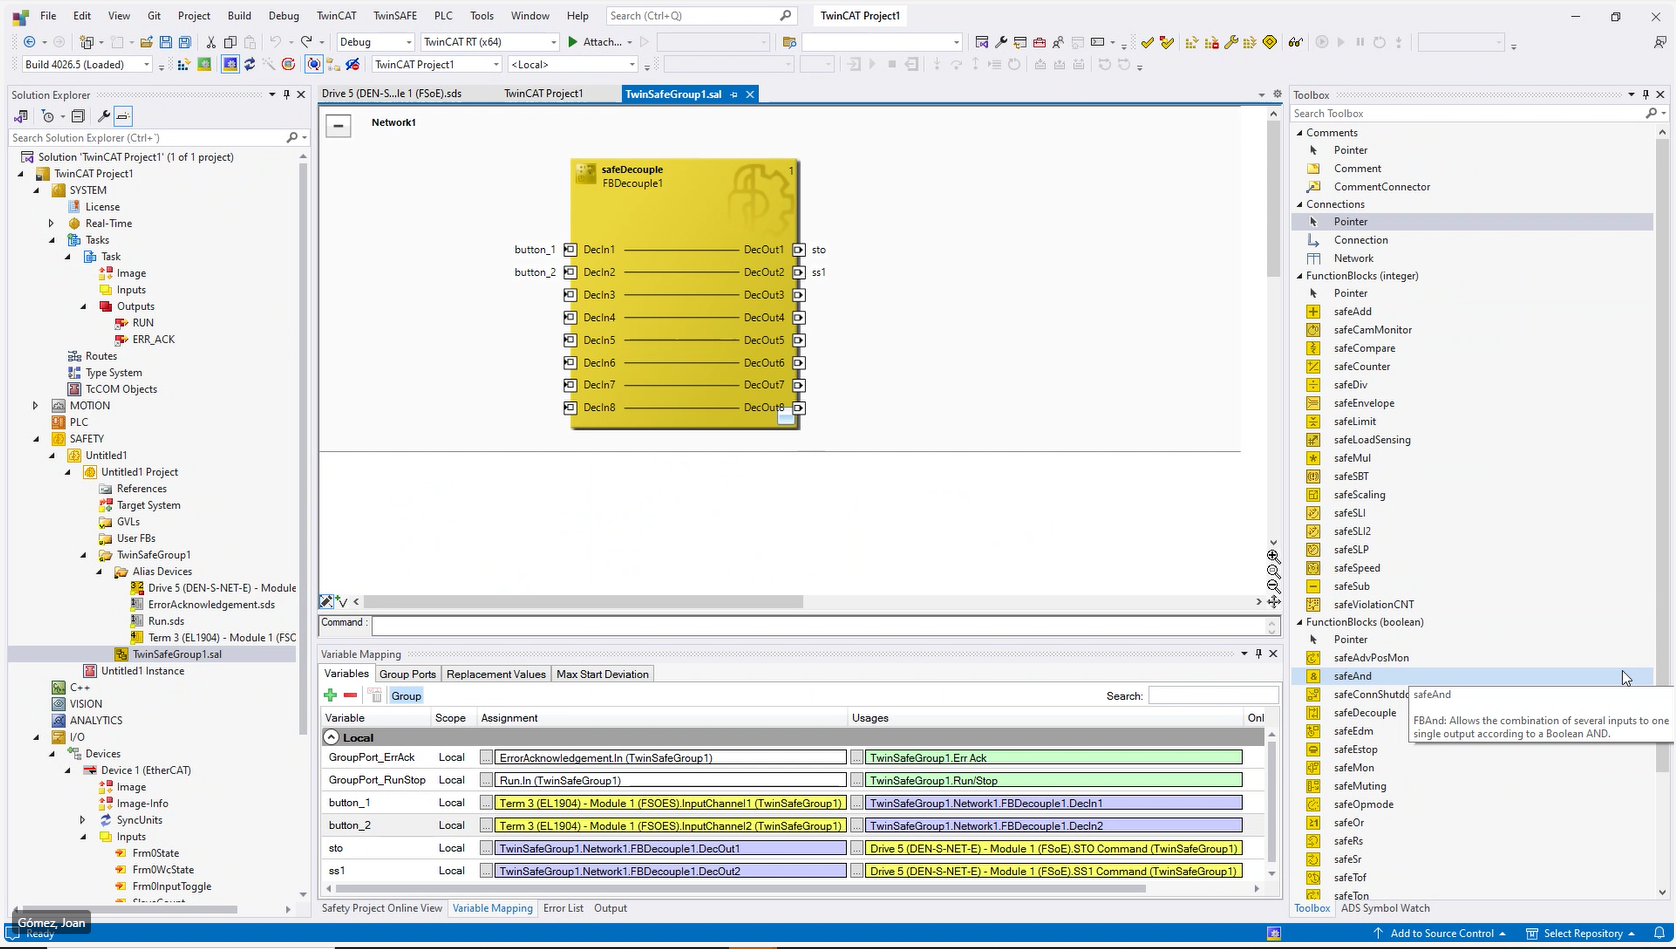1676x949 pixels.
Task: Open the Debug configuration dropdown
Action: pos(408,42)
